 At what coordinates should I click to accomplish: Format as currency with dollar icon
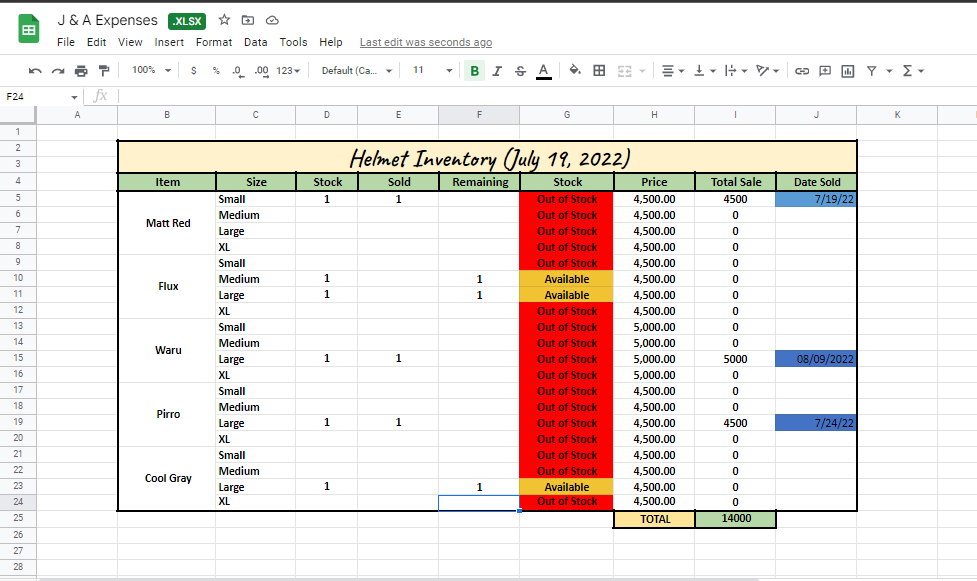pos(194,71)
